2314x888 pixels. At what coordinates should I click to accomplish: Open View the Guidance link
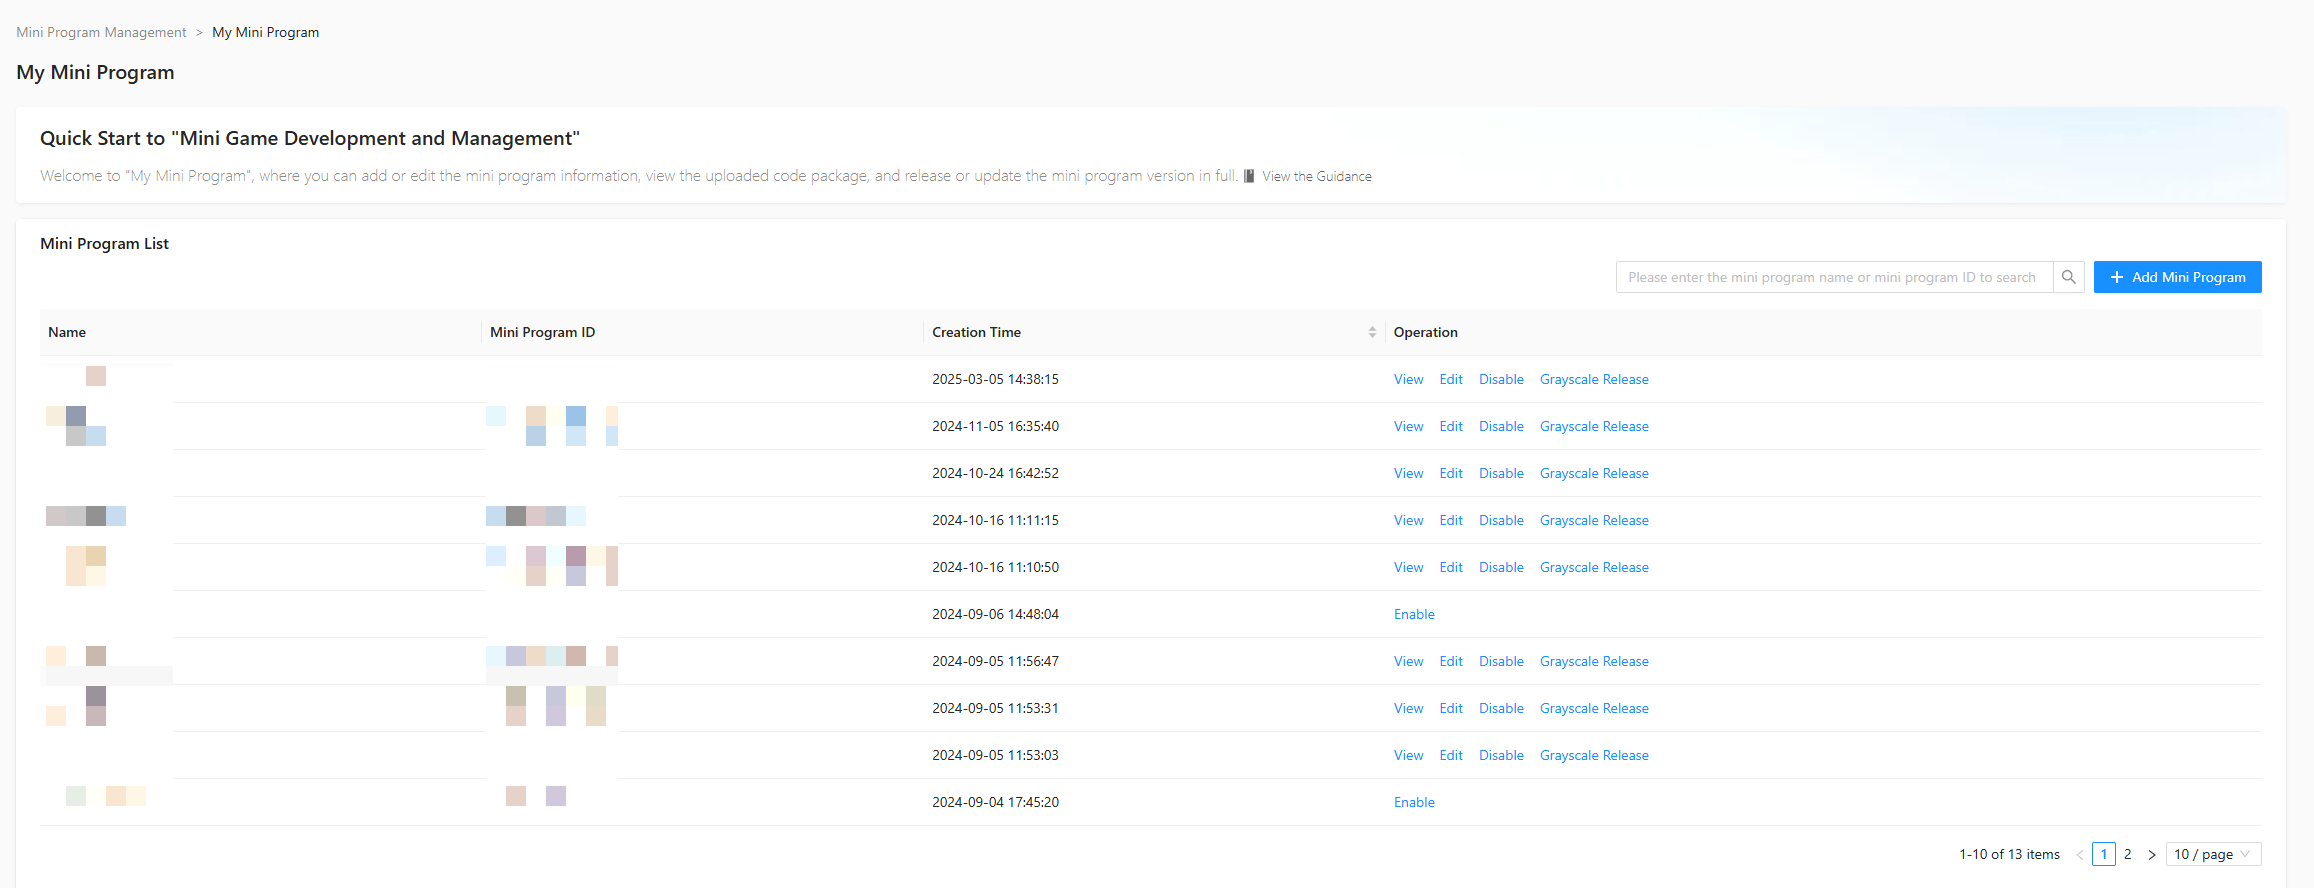(1317, 176)
